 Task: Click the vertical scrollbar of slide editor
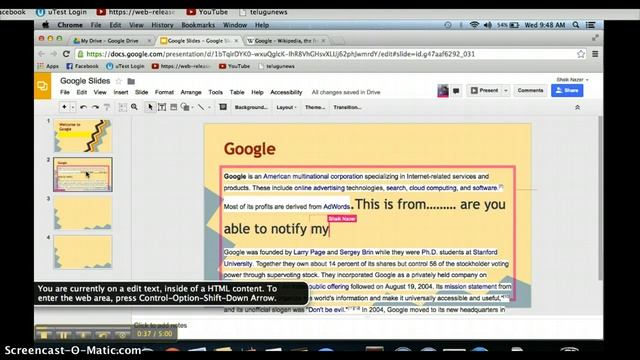(600, 198)
